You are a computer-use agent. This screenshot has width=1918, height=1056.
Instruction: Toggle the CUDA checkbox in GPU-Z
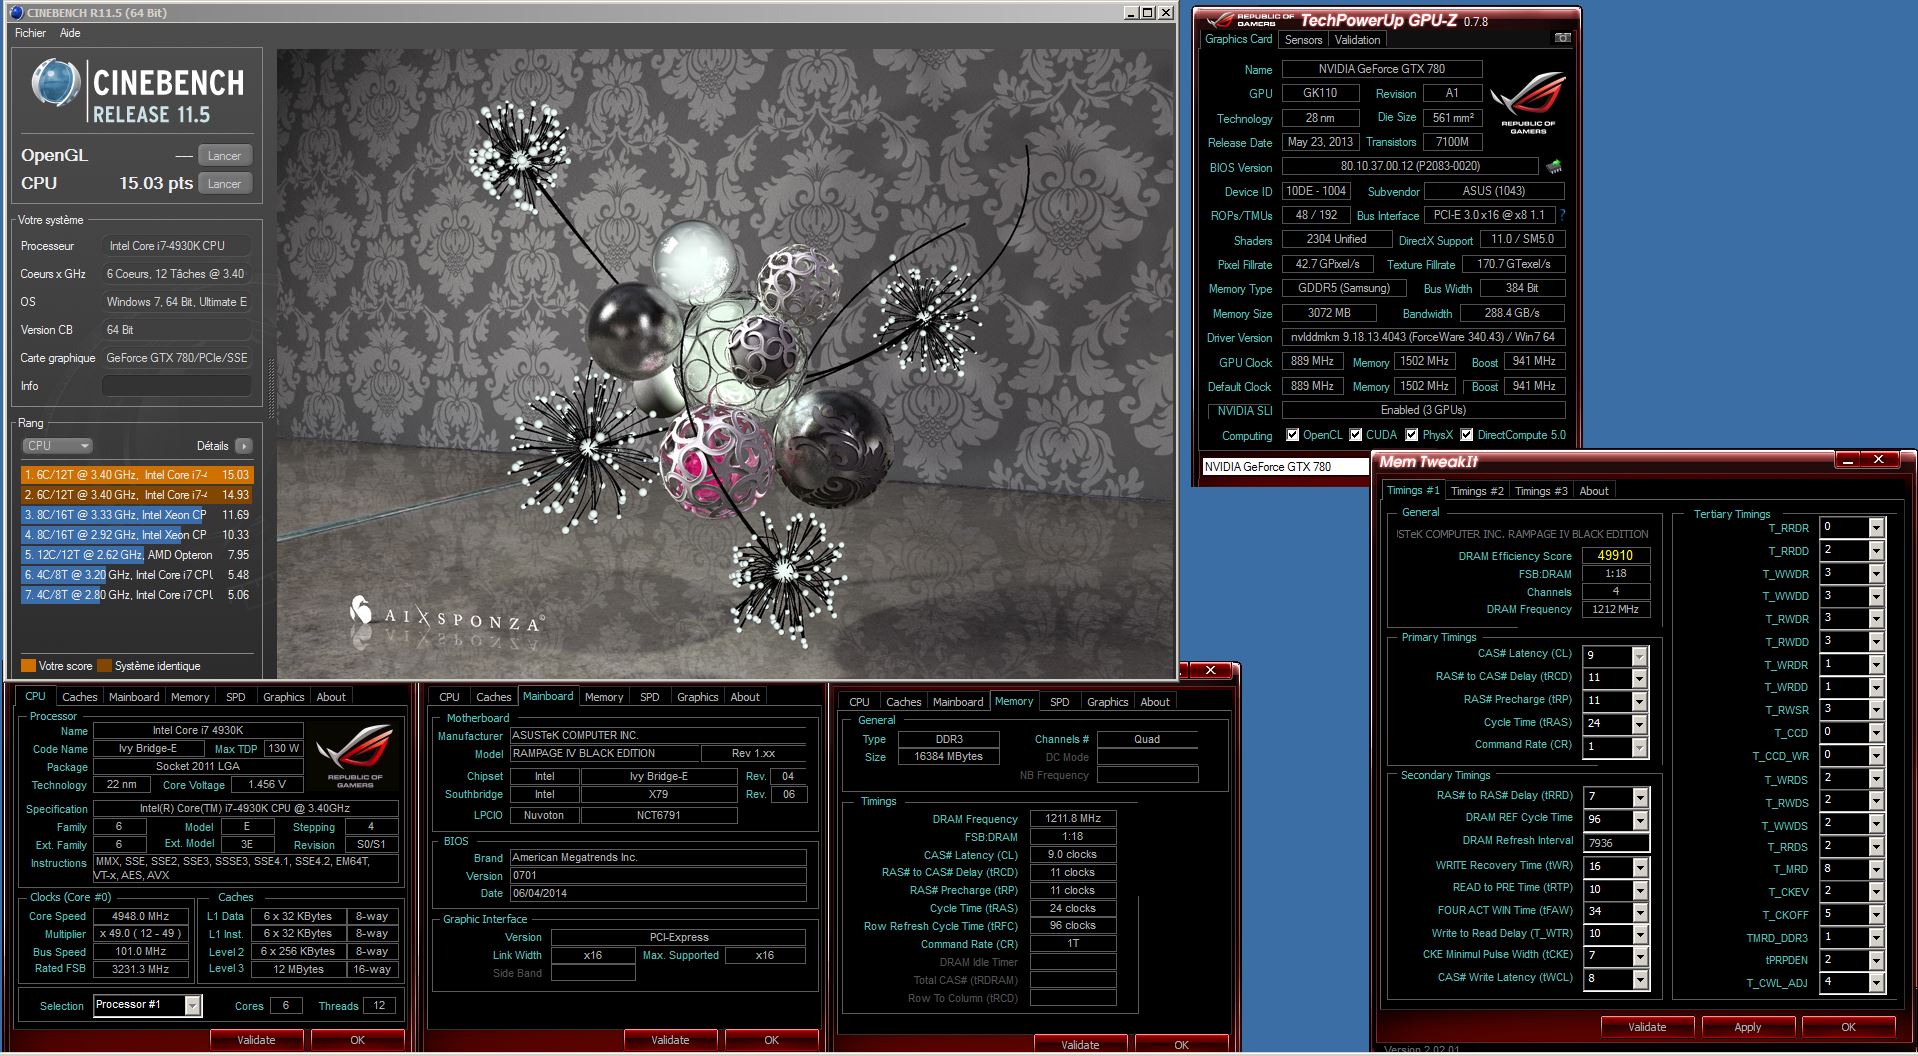[1356, 435]
